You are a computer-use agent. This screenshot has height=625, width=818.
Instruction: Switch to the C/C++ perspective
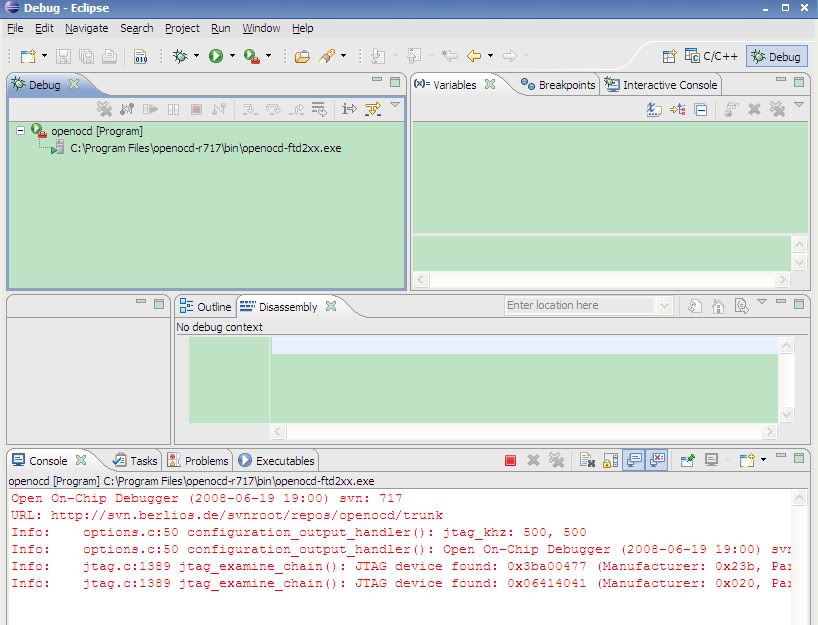coord(711,56)
